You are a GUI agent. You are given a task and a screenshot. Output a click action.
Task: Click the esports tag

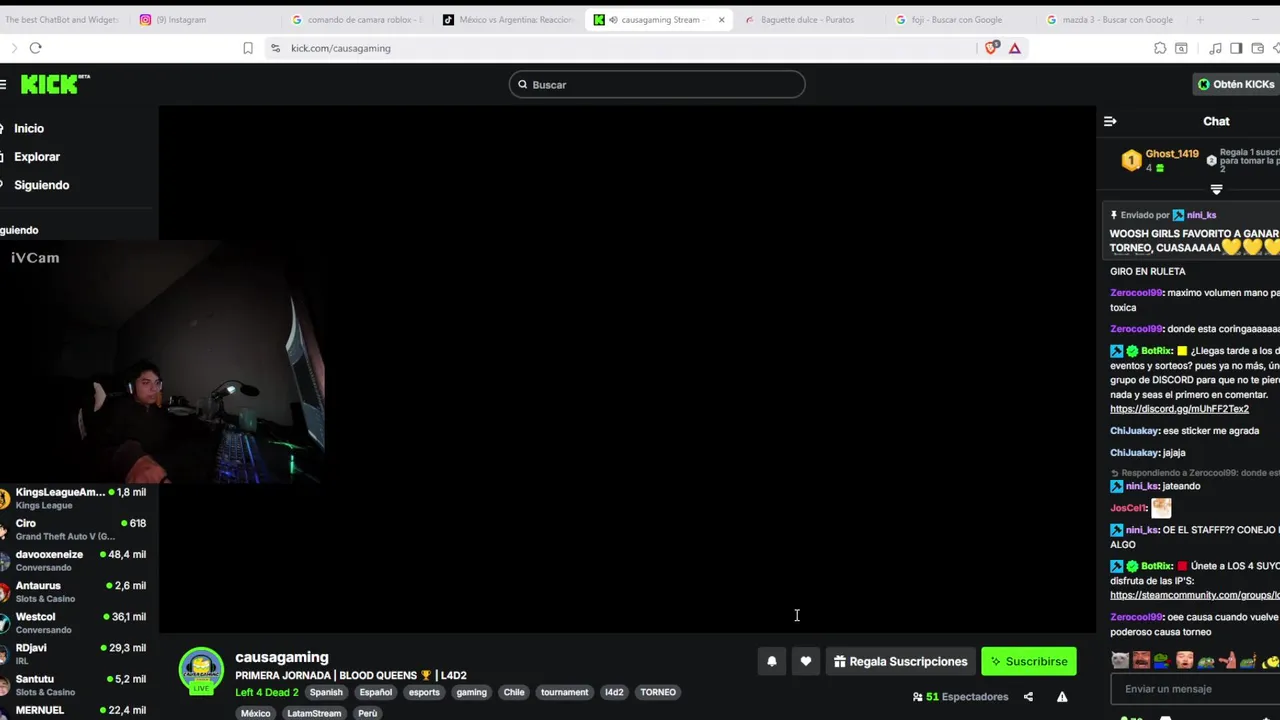coord(424,692)
